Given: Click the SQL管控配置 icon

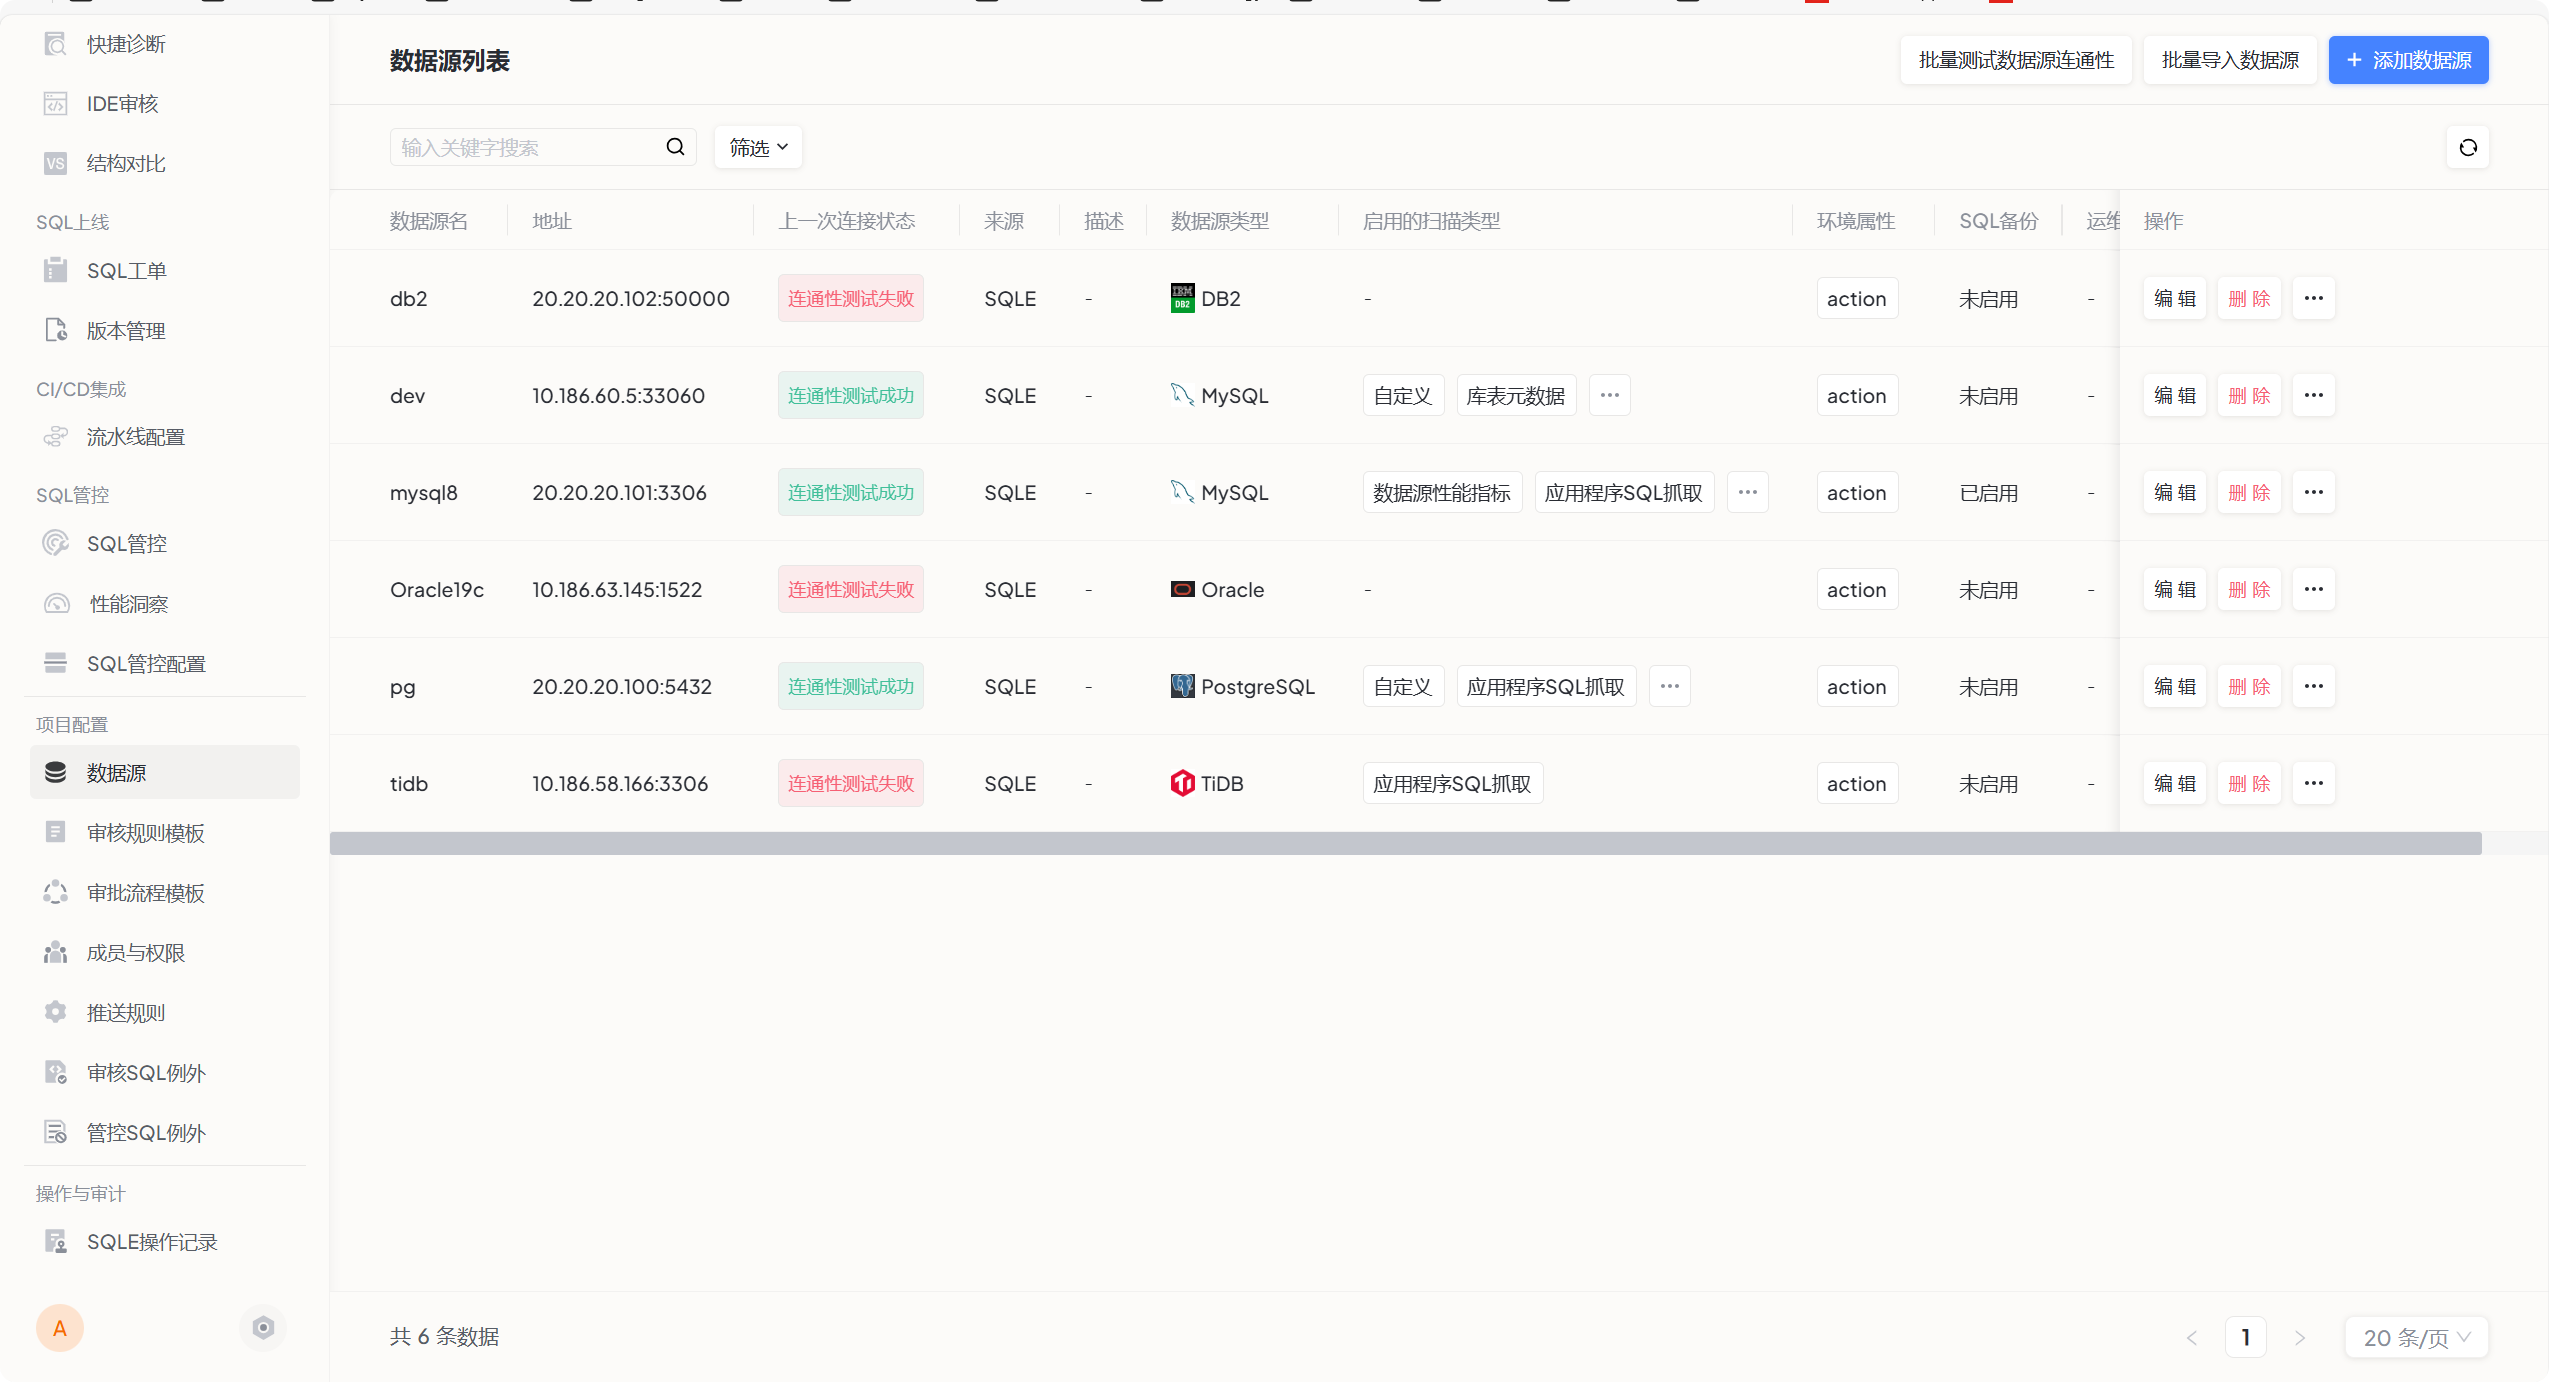Looking at the screenshot, I should point(56,663).
